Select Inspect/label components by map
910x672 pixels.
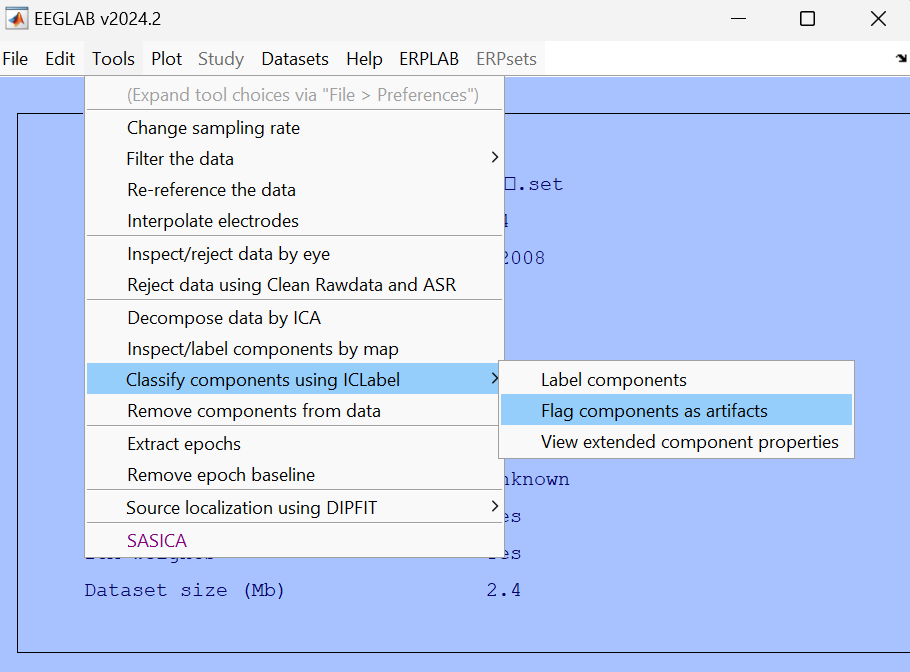click(294, 349)
